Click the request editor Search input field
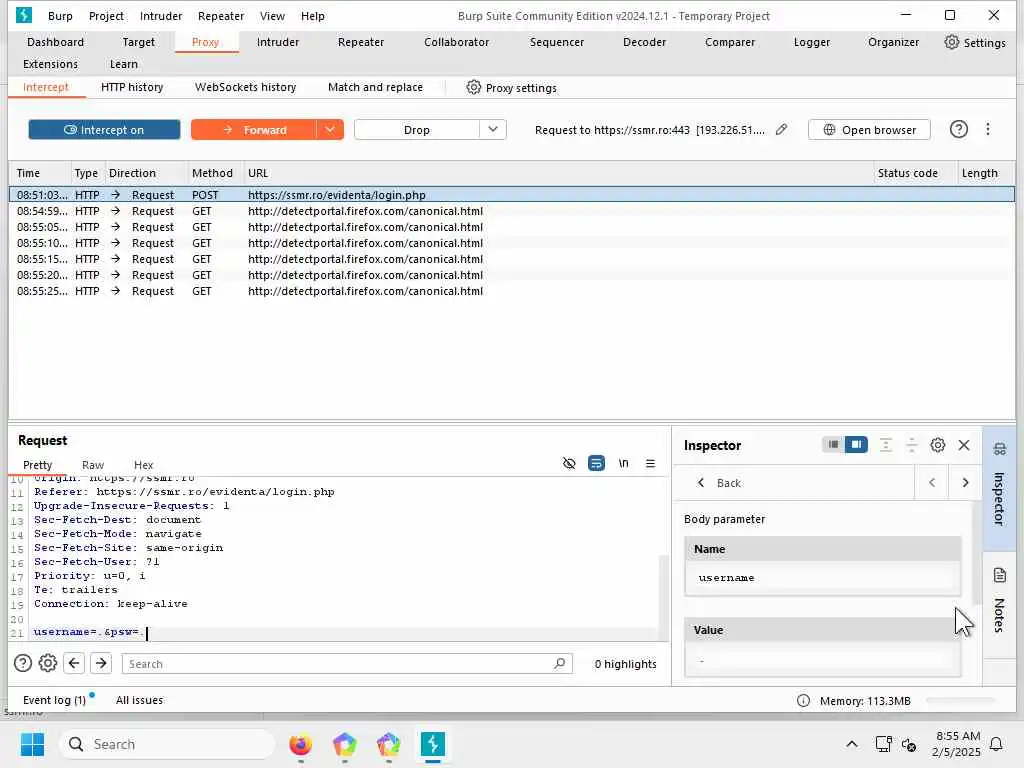 347,664
